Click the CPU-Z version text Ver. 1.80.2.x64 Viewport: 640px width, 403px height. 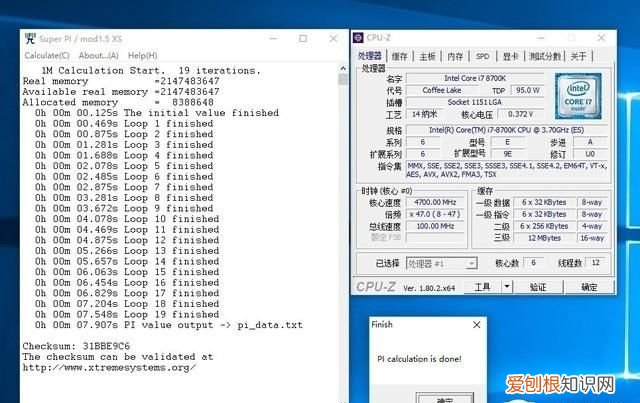(x=429, y=288)
